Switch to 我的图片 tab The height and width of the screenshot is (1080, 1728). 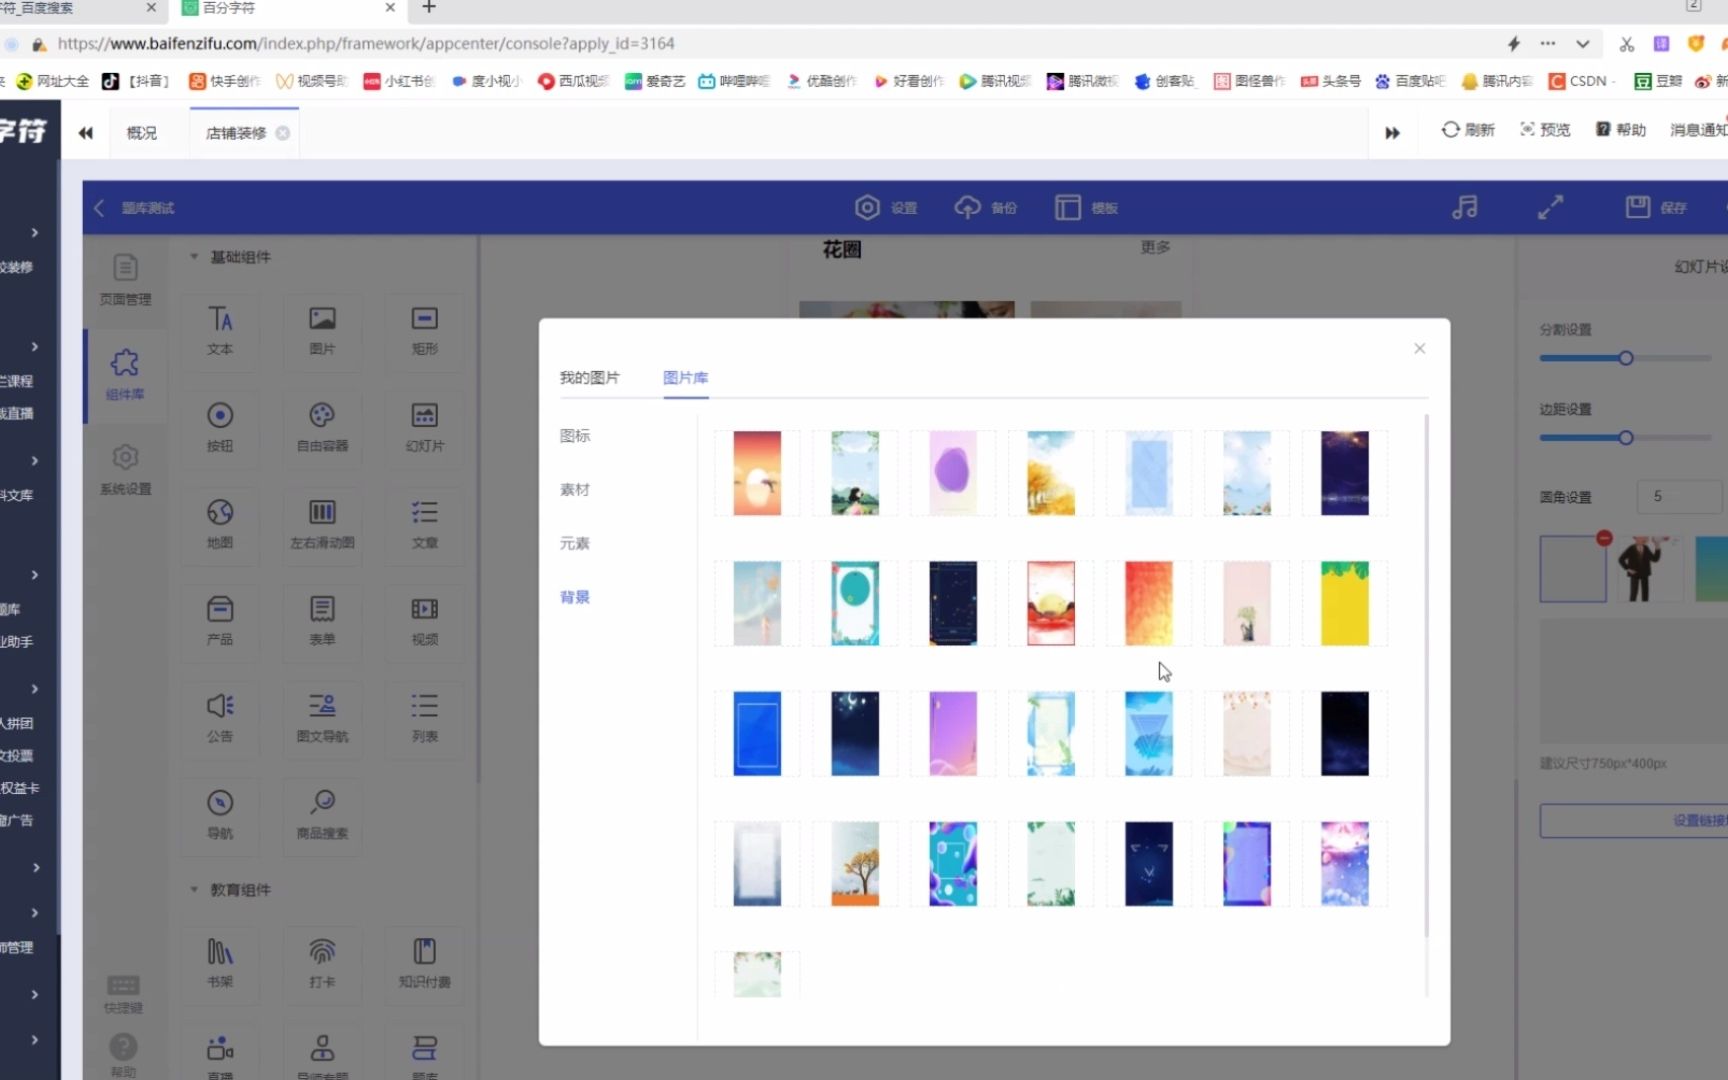pos(589,377)
